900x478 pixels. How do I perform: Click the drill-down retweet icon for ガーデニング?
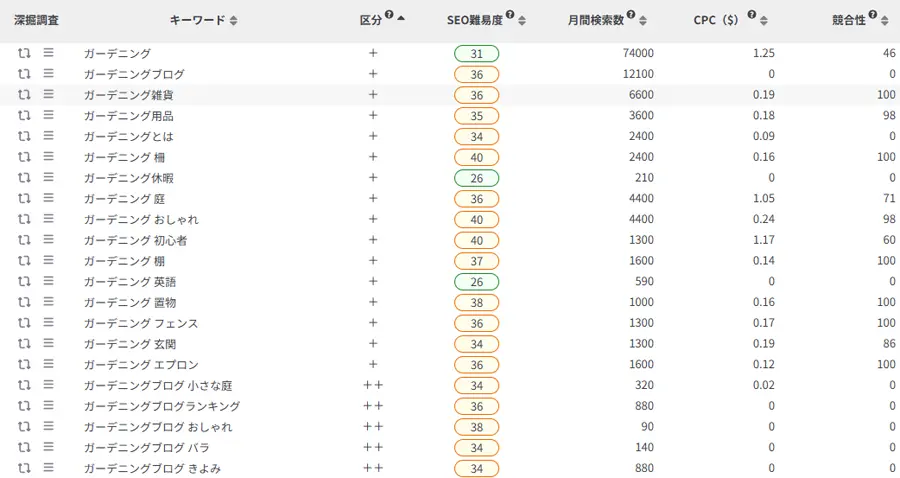point(24,53)
